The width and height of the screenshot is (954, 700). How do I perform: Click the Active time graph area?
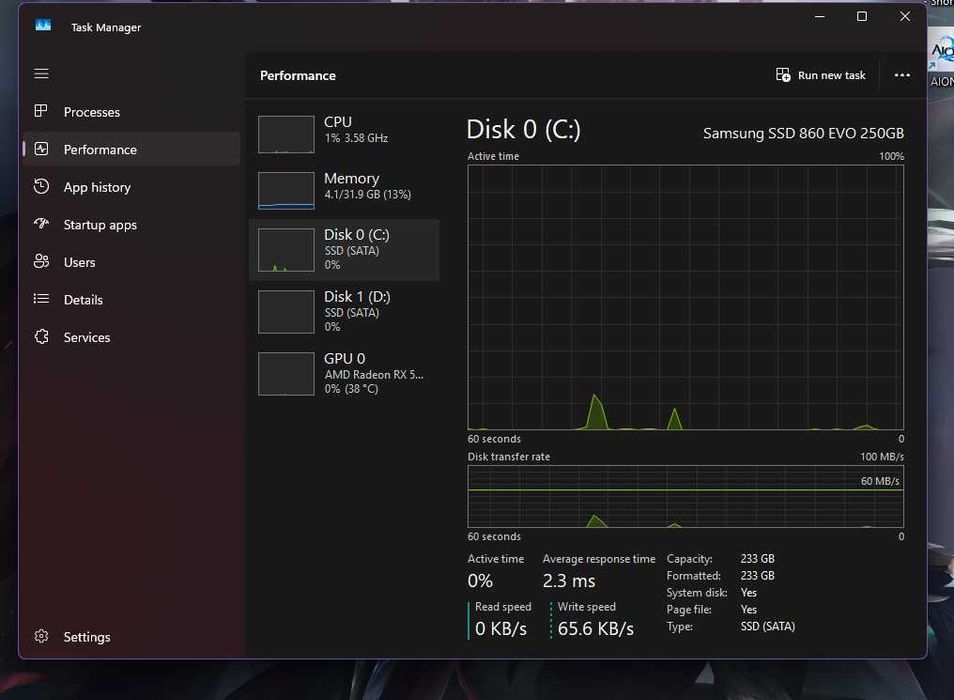tap(686, 297)
